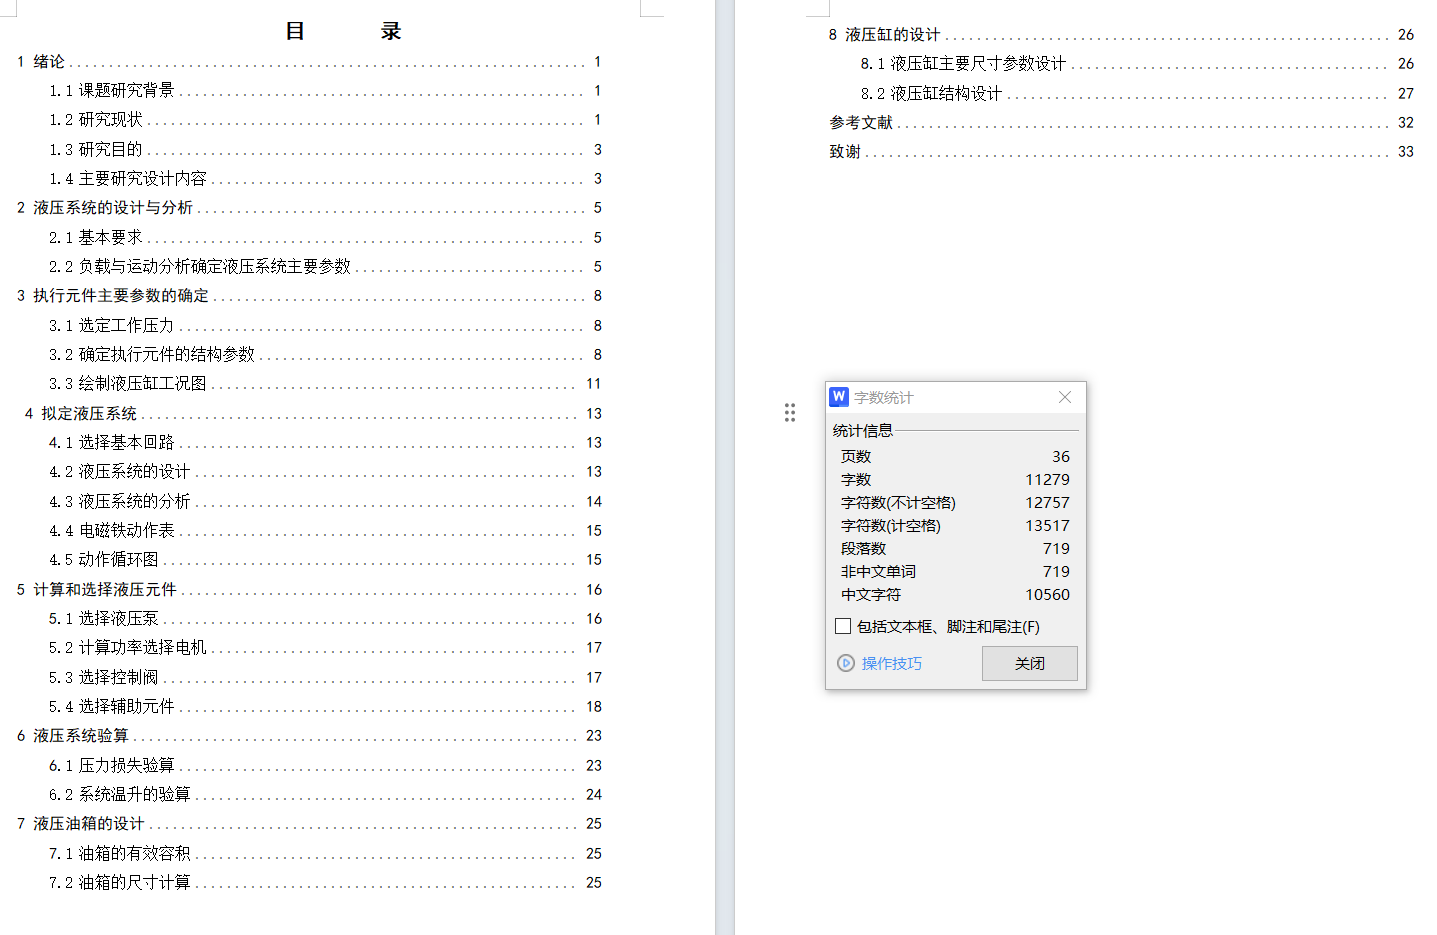Go to the 4 拟定液压系统 entry

pyautogui.click(x=313, y=413)
